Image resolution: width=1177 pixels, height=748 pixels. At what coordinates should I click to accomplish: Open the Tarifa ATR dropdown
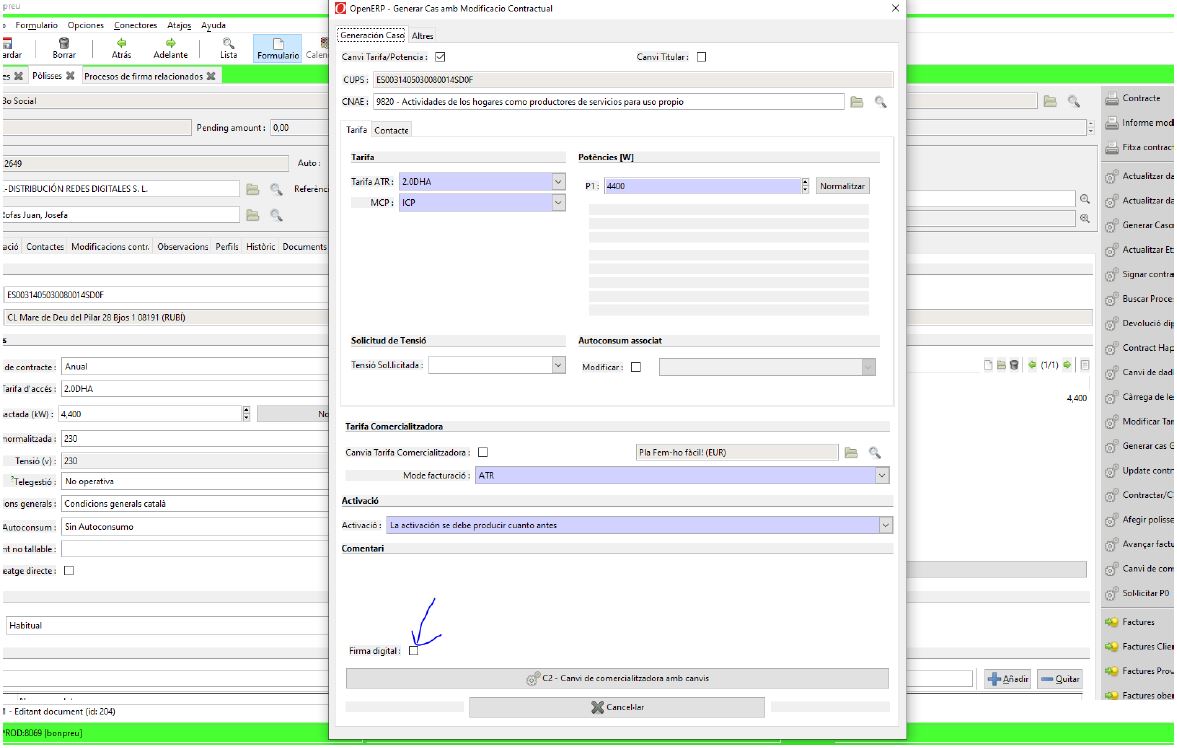coord(558,182)
